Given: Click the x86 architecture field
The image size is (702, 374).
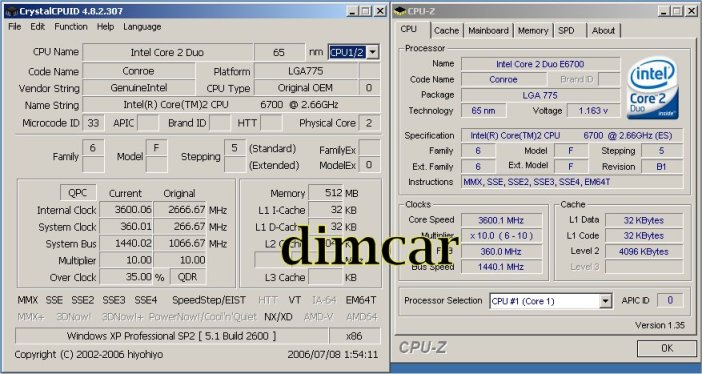Looking at the screenshot, I should [355, 336].
